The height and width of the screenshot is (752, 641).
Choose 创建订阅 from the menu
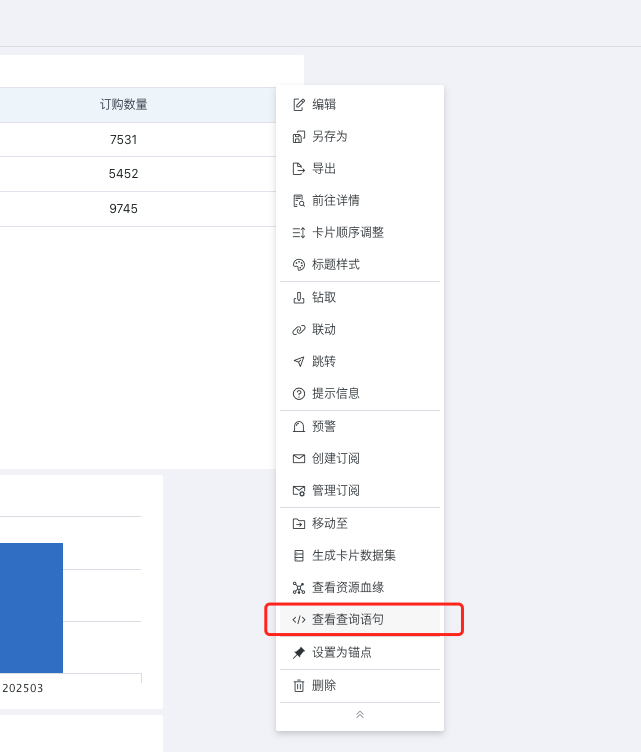[360, 459]
